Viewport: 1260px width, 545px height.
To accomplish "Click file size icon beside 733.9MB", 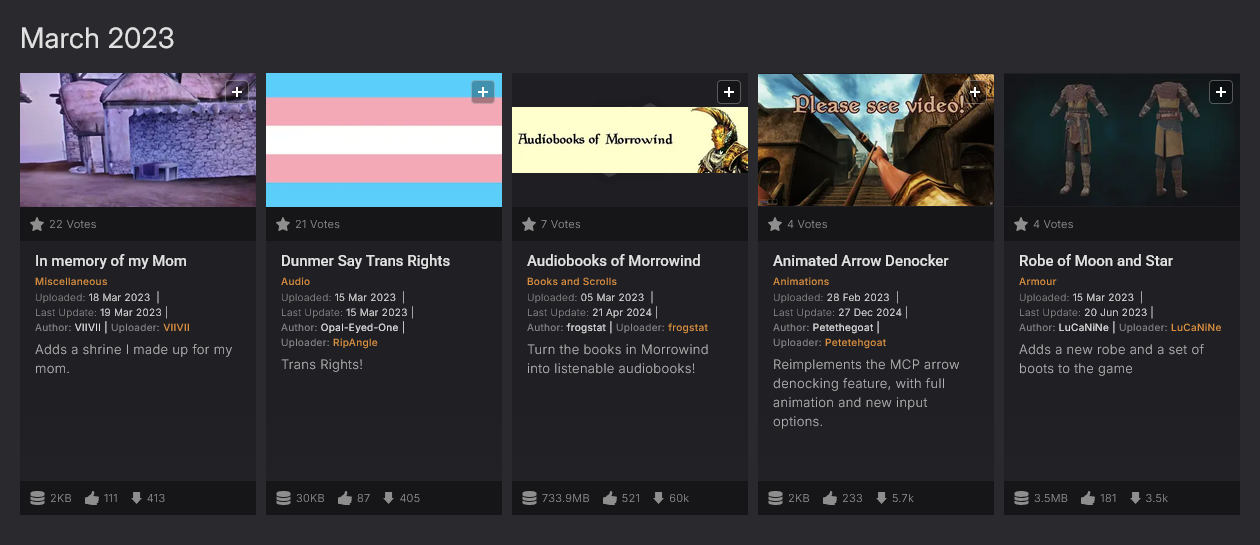I will pos(529,497).
